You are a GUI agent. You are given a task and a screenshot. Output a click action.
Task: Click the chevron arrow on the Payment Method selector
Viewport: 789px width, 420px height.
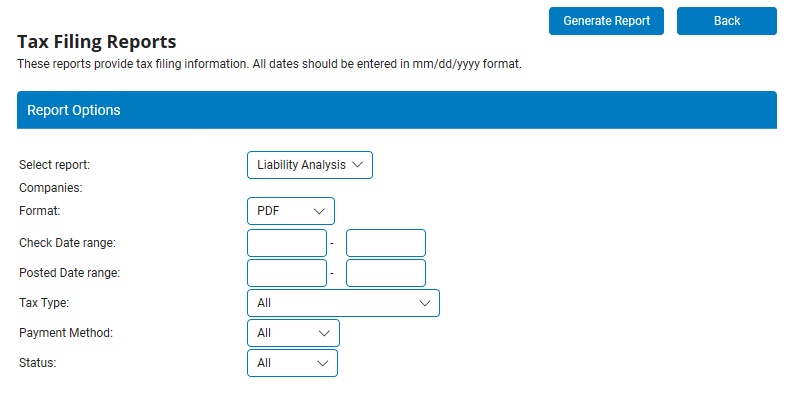click(x=324, y=333)
